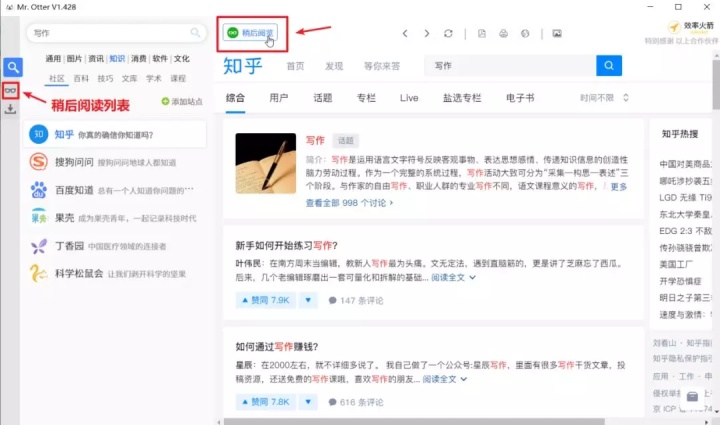Screen dimensions: 720x425
Task: Select the 消费 category
Action: point(139,59)
